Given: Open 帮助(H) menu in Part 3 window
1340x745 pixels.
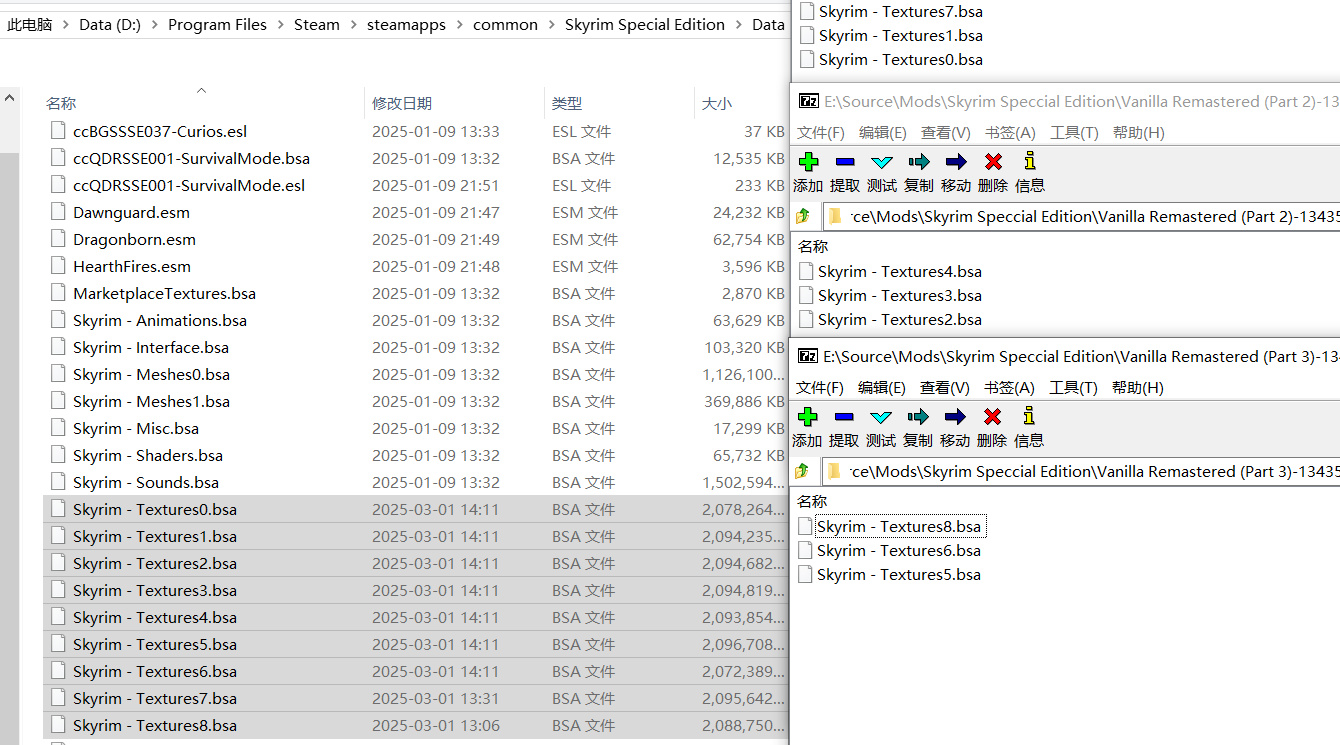Looking at the screenshot, I should (x=1138, y=387).
